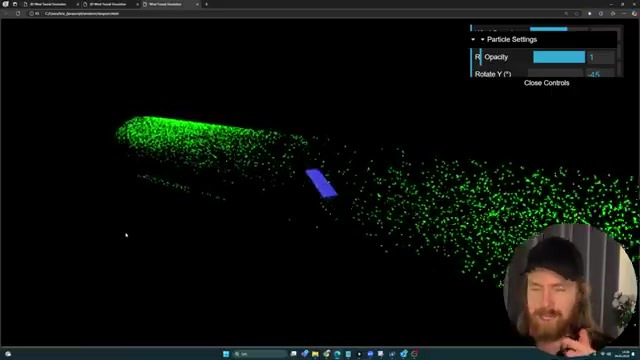This screenshot has width=640, height=360.
Task: Open the red-badged rightmost taskbar app icon
Action: (x=414, y=354)
